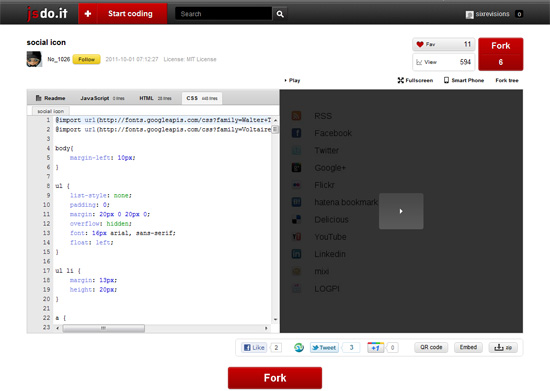Click the No_1026 author avatar
550x391 pixels.
[x=34, y=59]
